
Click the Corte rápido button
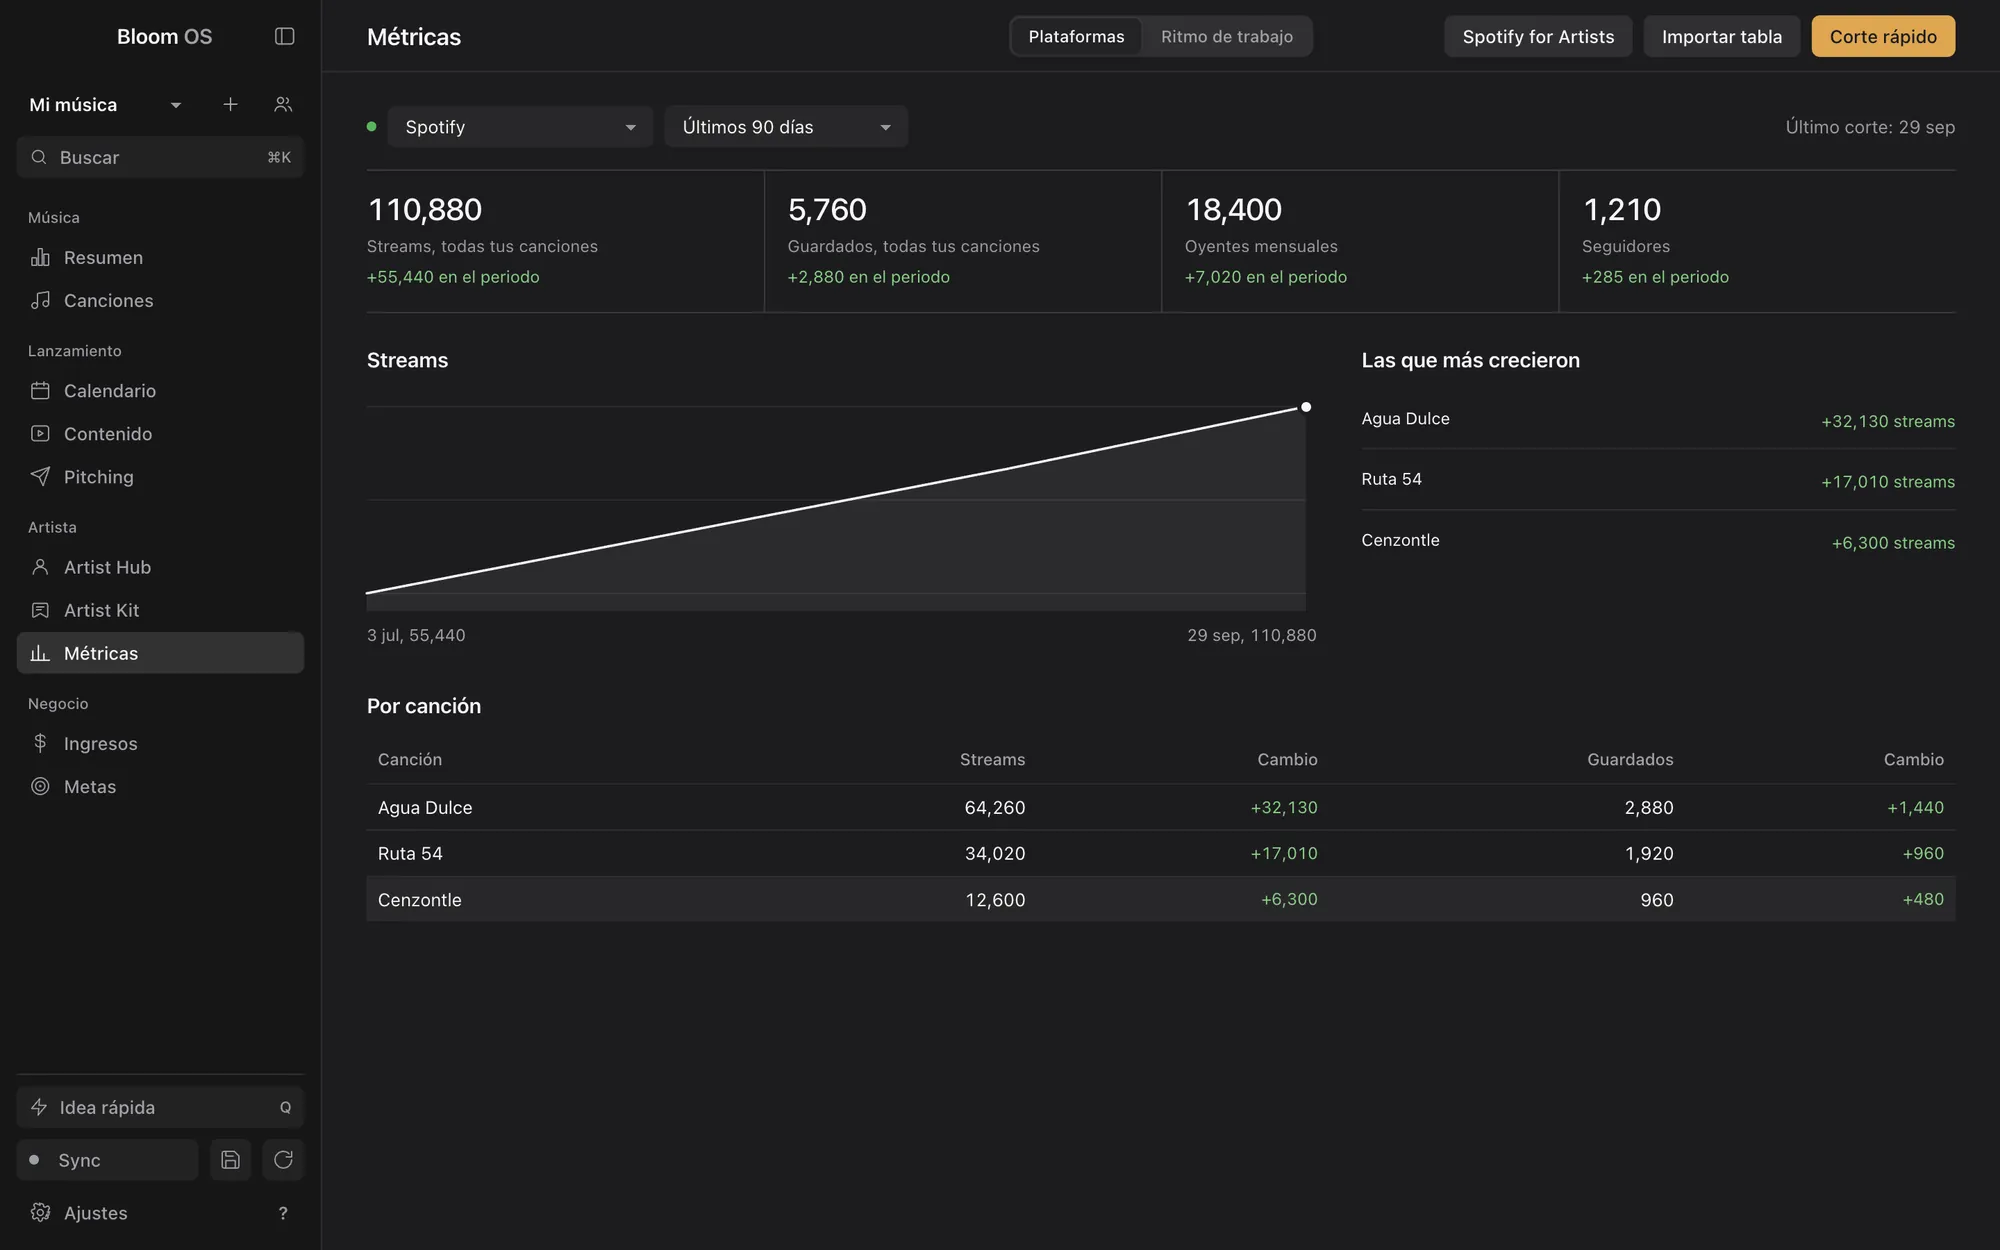pyautogui.click(x=1883, y=36)
